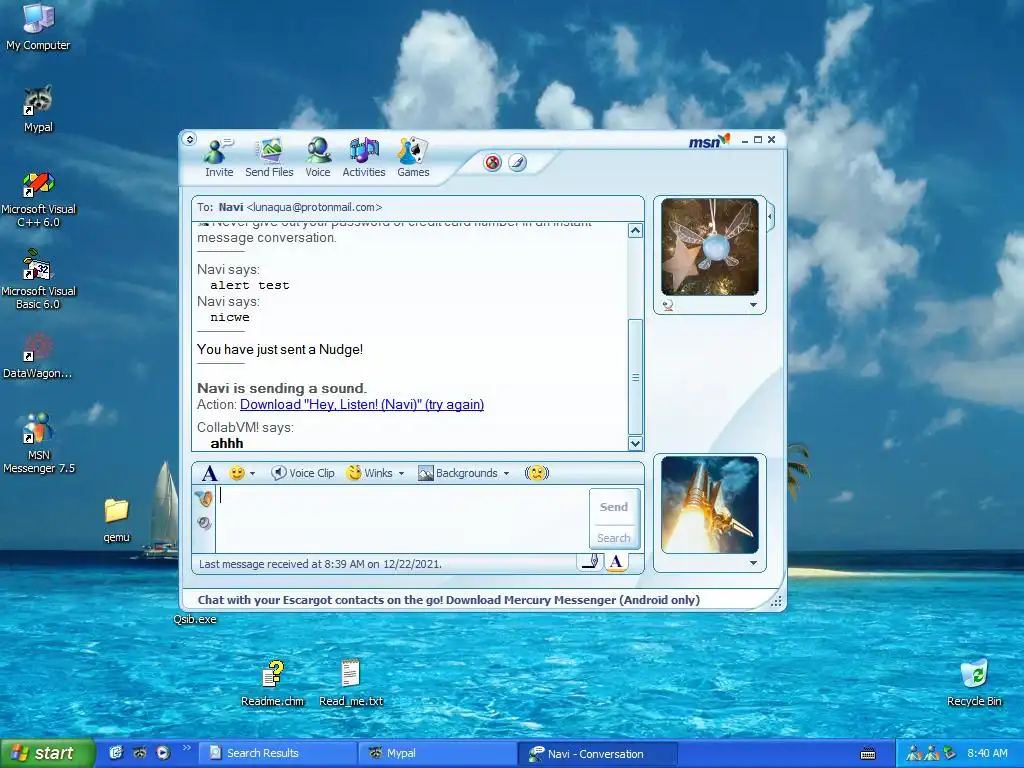Open the Windows start menu

click(x=47, y=753)
